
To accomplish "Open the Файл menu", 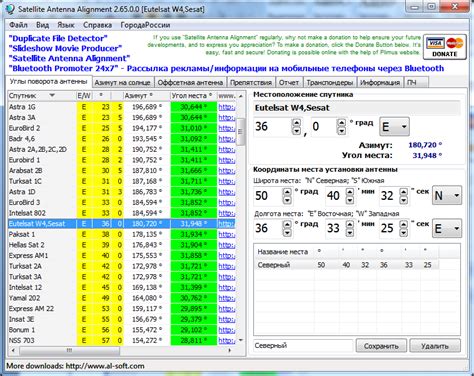I will coord(18,25).
